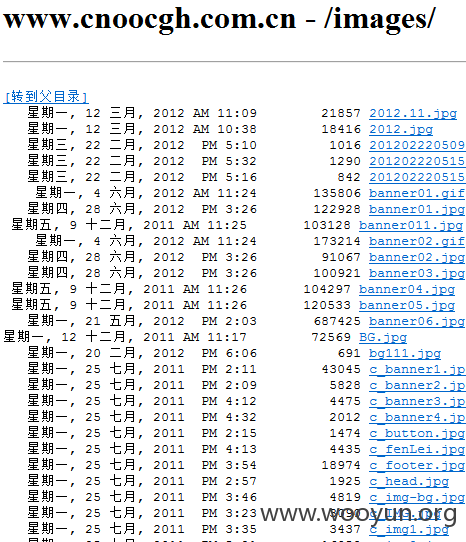
Task: Open the BG.jpg link
Action: click(x=383, y=337)
